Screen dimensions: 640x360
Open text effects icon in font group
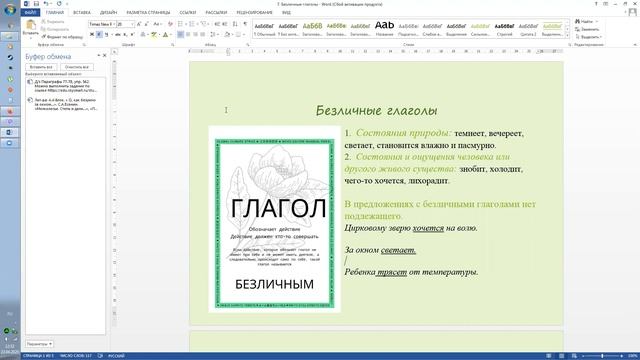143,35
